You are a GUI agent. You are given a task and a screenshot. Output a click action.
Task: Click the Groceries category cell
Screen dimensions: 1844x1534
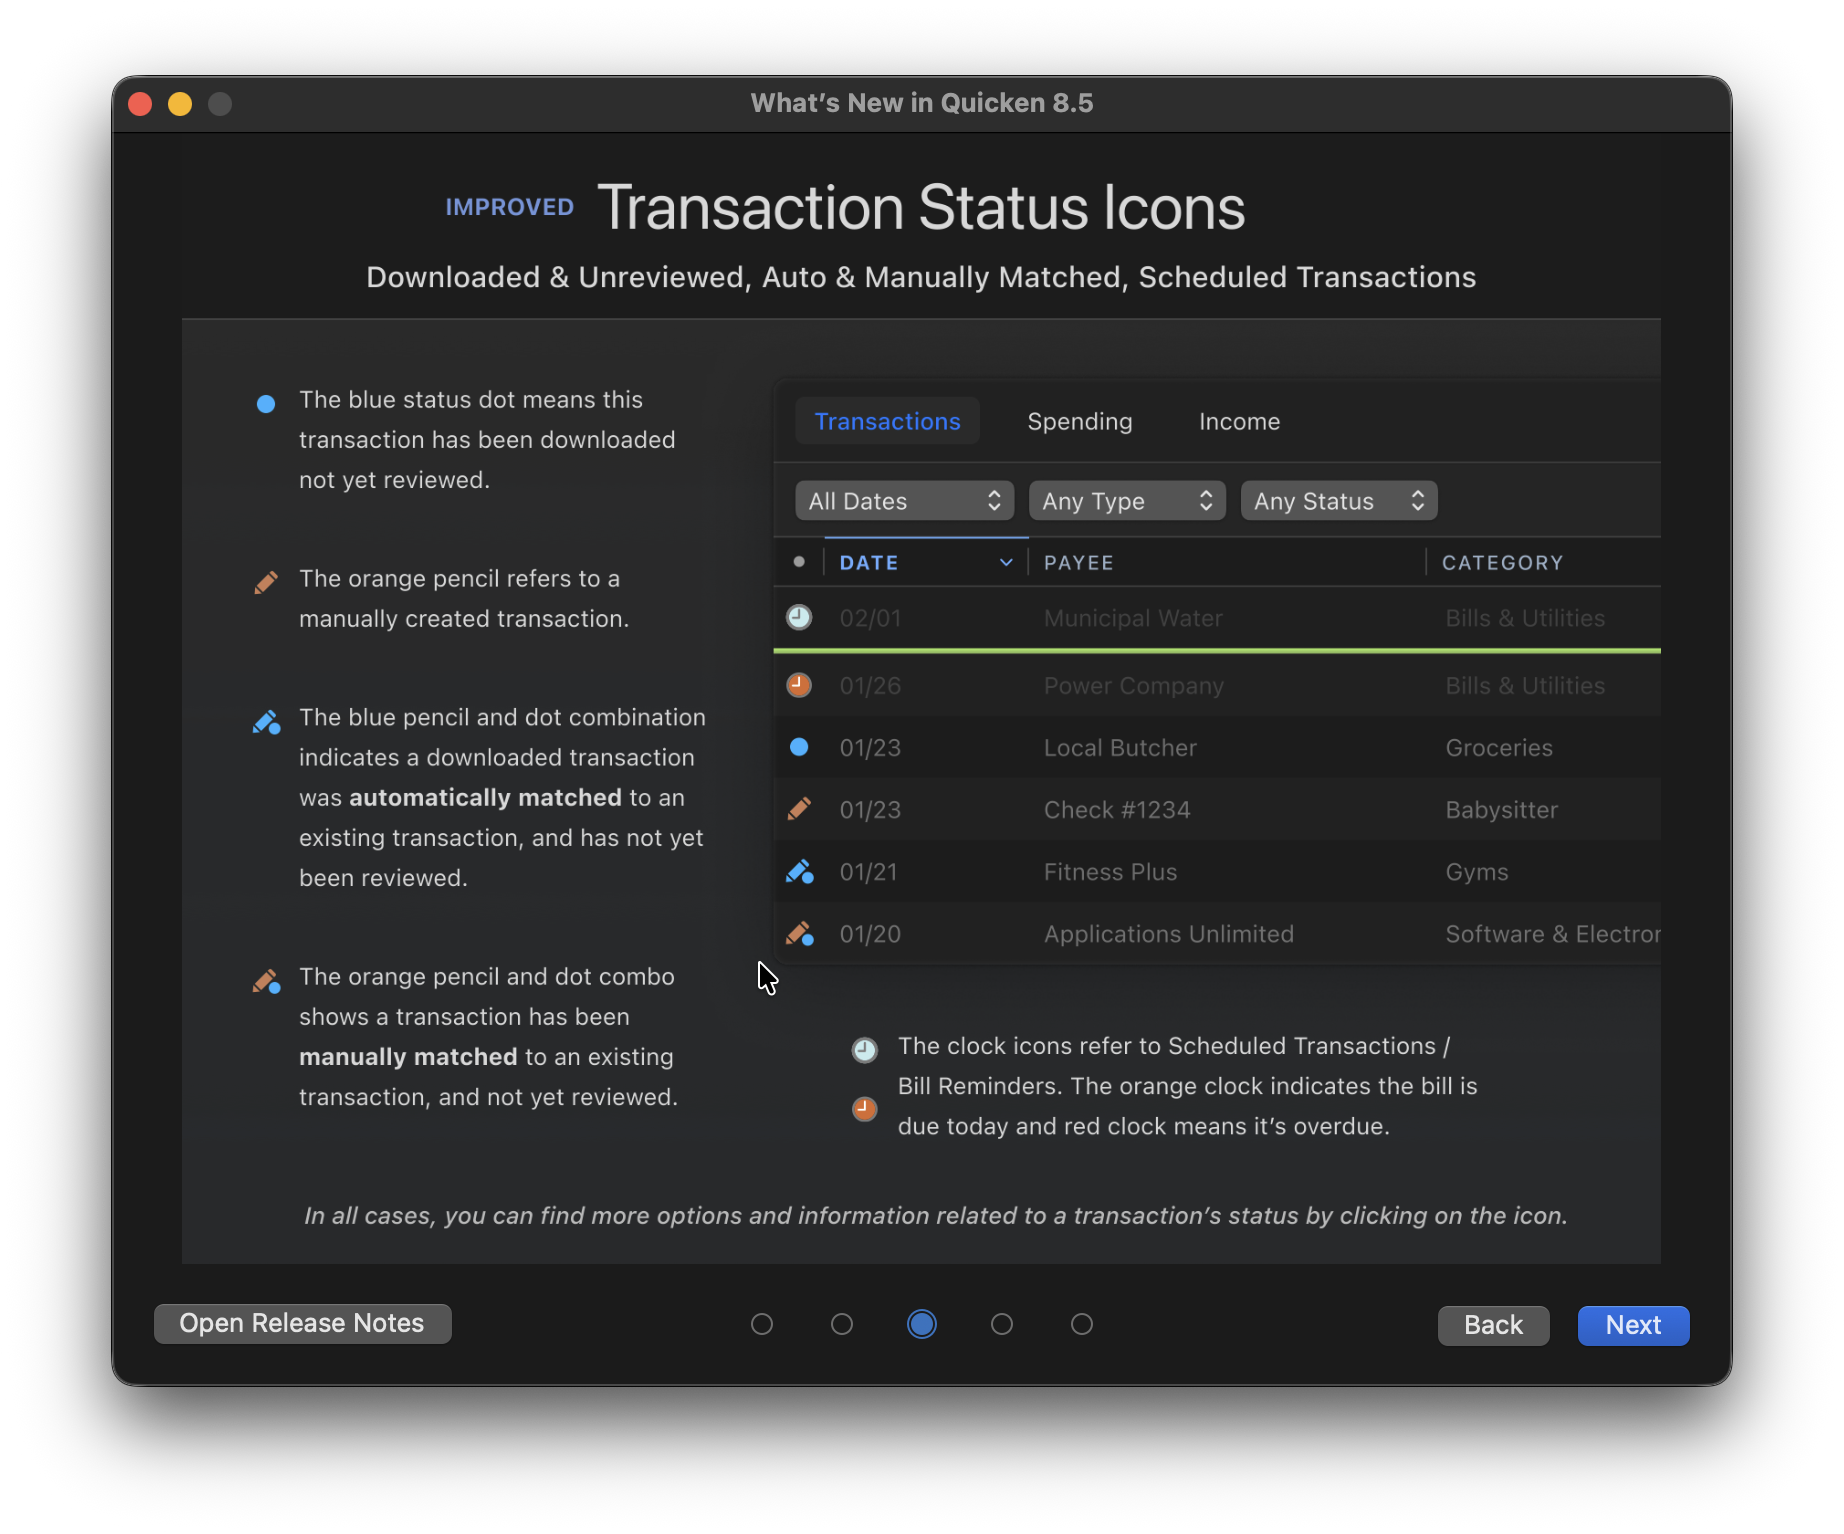pyautogui.click(x=1499, y=748)
